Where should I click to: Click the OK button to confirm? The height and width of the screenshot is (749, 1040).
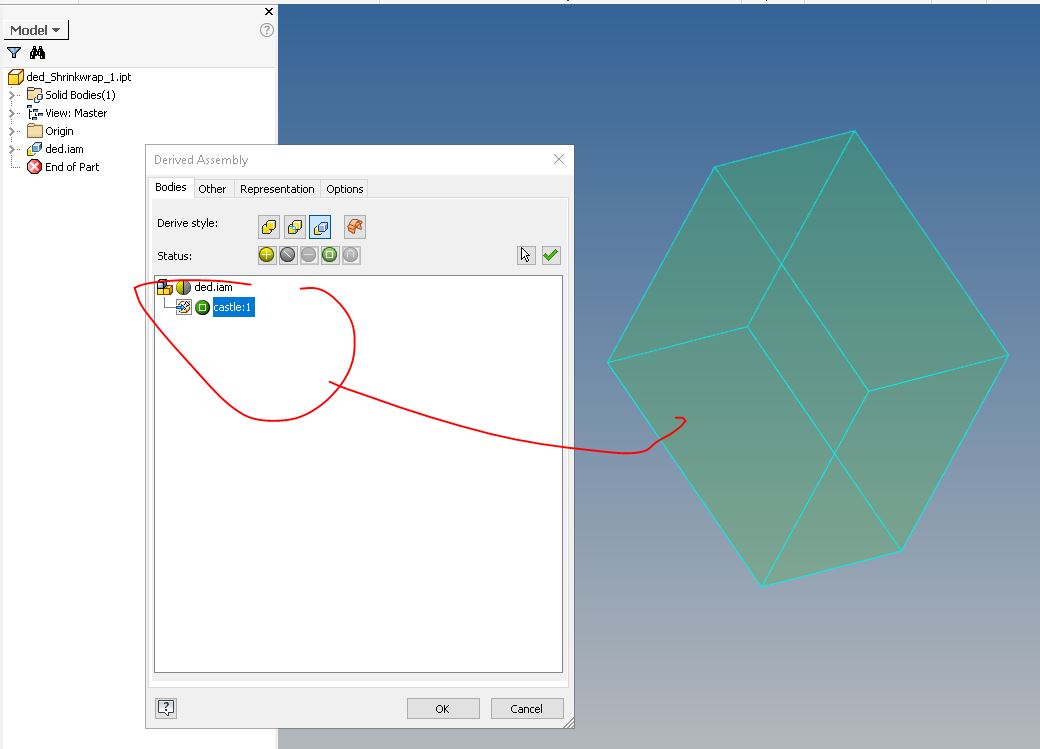442,708
